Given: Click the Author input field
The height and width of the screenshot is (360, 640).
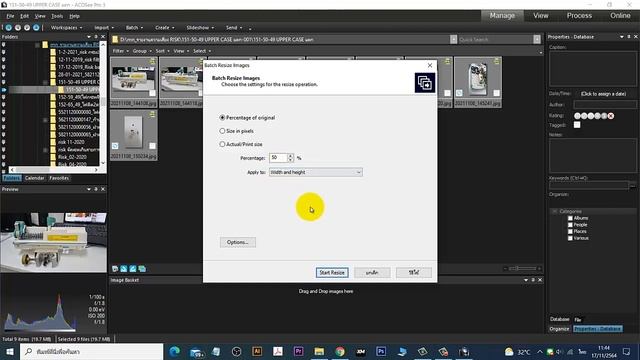Looking at the screenshot, I should (x=605, y=105).
